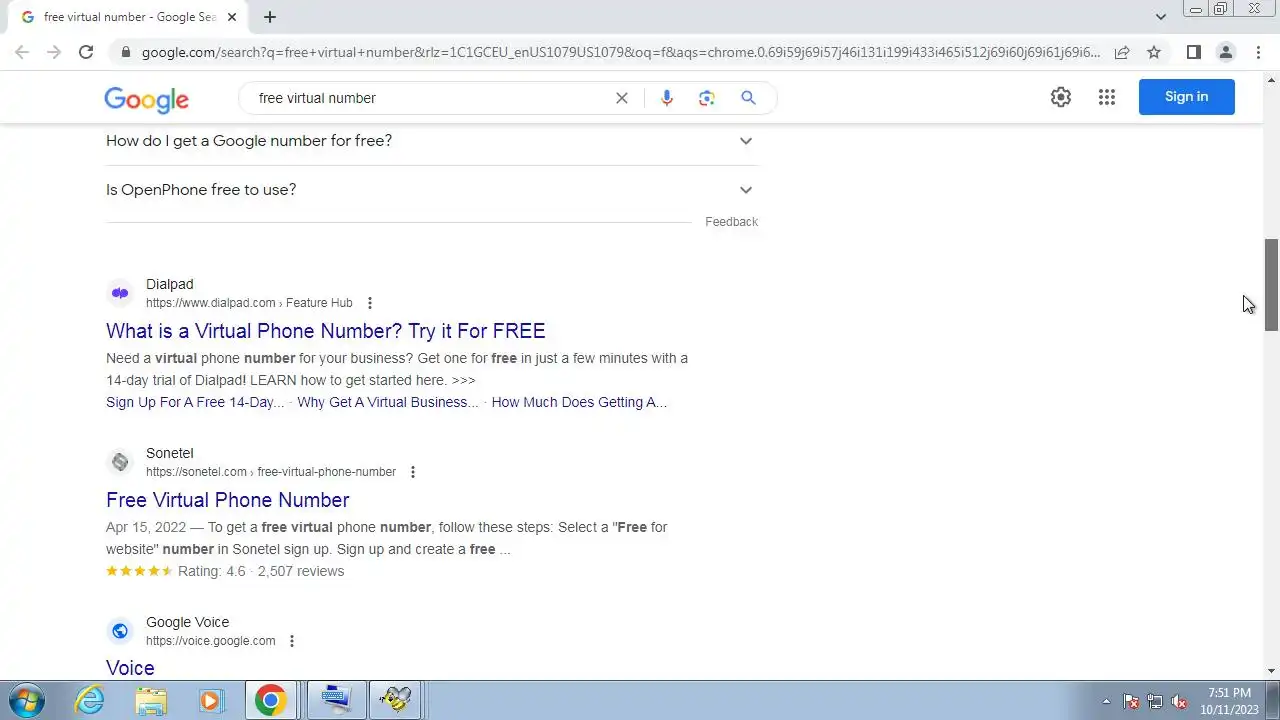This screenshot has height=720, width=1280.
Task: Open 'What is a Virtual Phone Number?' result
Action: click(326, 331)
